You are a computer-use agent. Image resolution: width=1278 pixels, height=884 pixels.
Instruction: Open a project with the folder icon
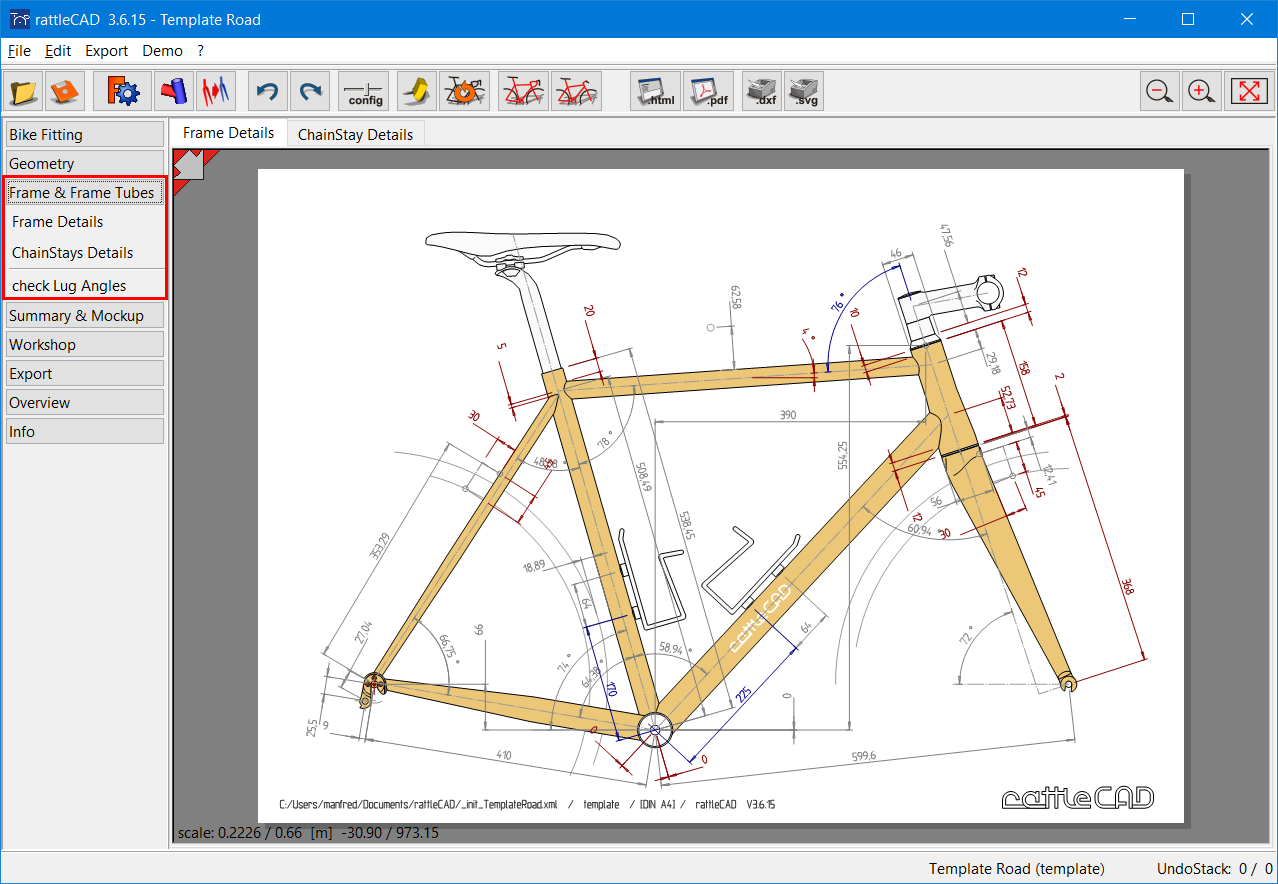point(23,91)
